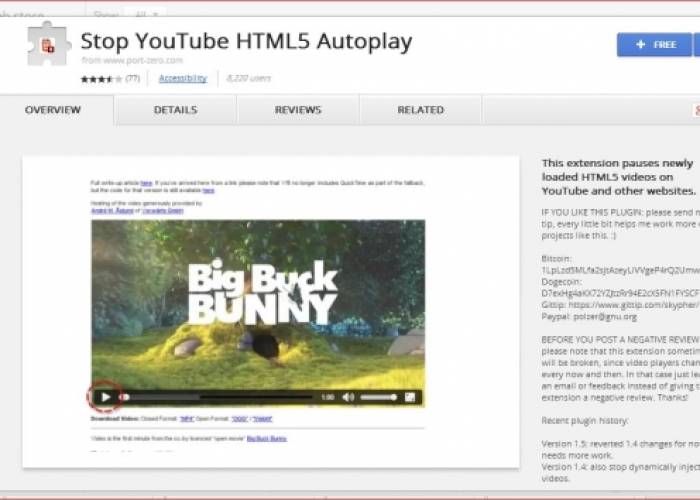Click the Gittip URL text
Image resolution: width=700 pixels, height=500 pixels.
coord(634,305)
